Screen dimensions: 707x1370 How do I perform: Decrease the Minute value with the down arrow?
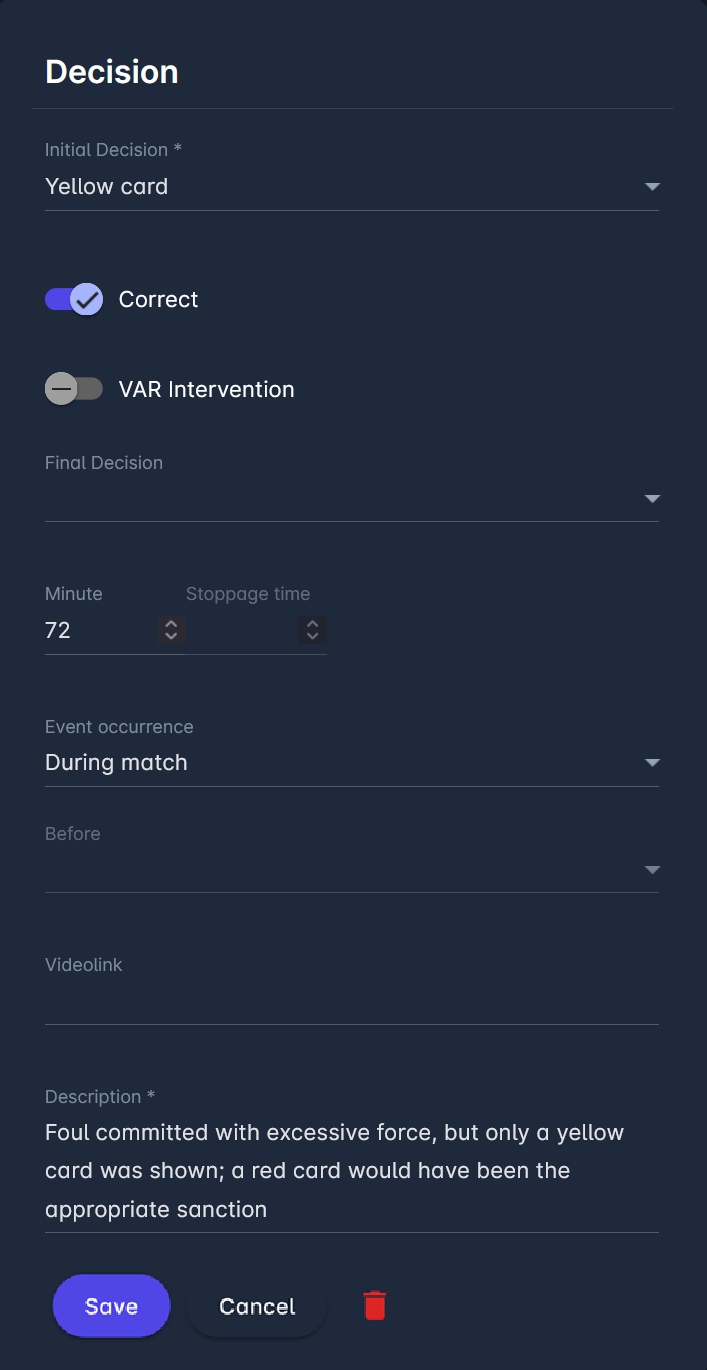[171, 636]
